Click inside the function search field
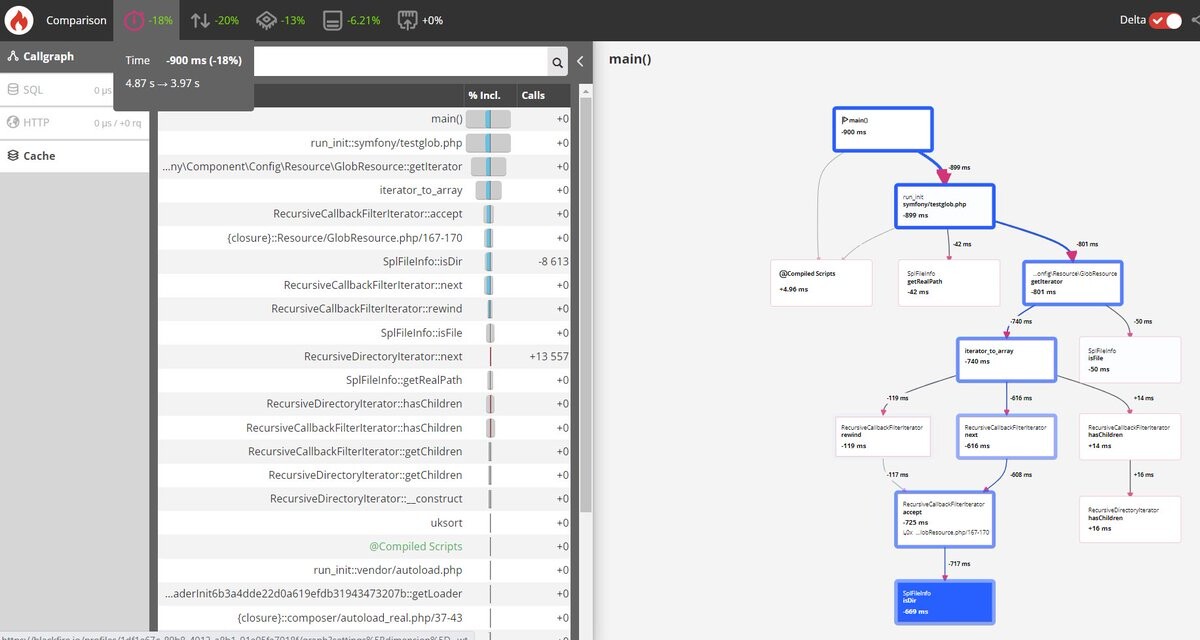 [400, 62]
